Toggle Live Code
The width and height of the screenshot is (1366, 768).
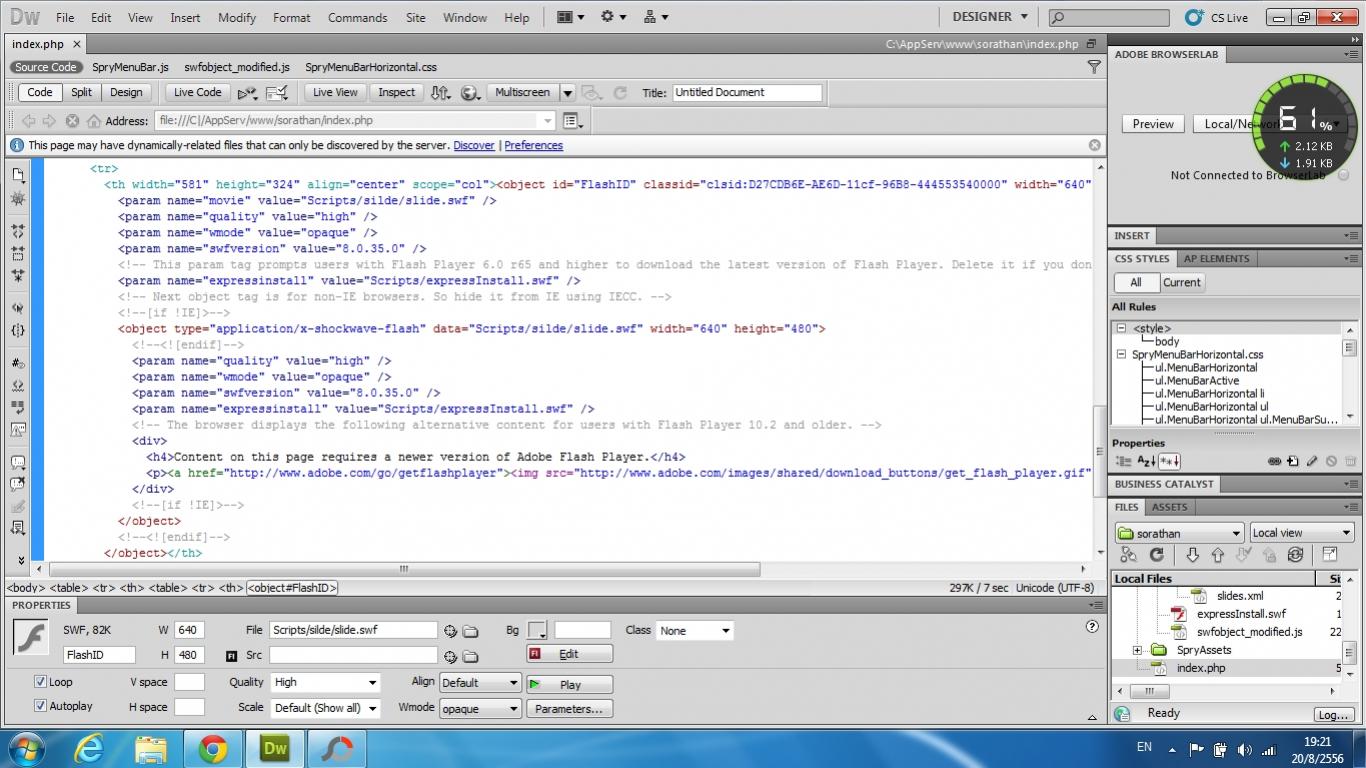tap(198, 92)
